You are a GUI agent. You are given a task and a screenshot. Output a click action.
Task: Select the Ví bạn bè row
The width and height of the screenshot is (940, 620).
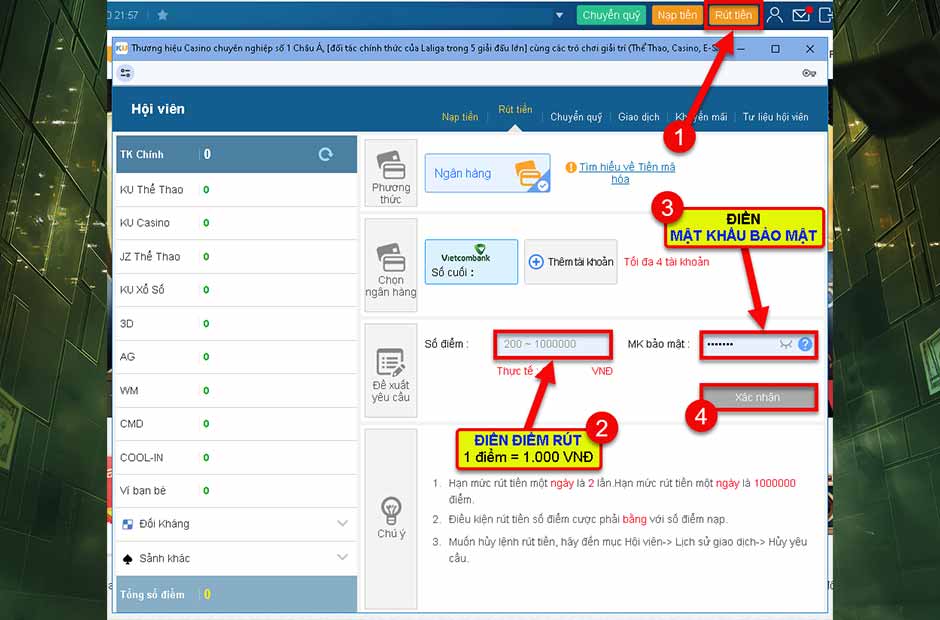pyautogui.click(x=237, y=490)
